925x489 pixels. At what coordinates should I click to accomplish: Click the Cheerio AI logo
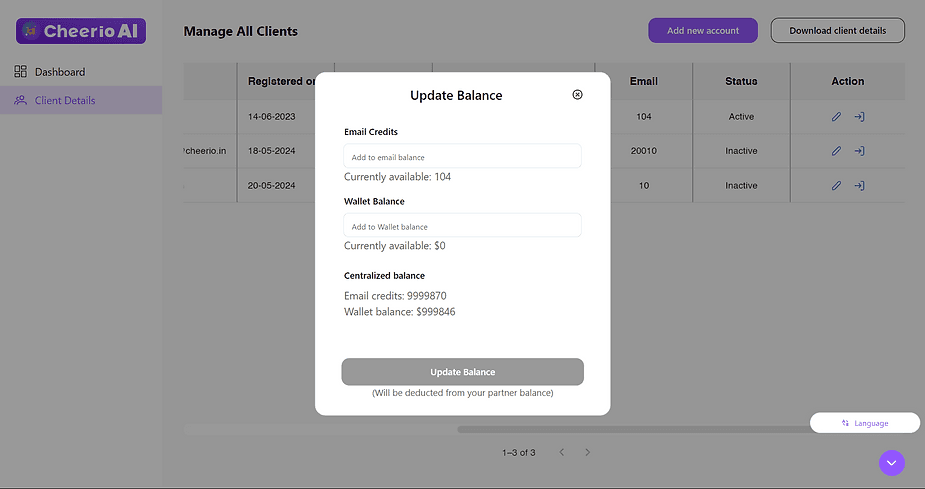[x=81, y=31]
